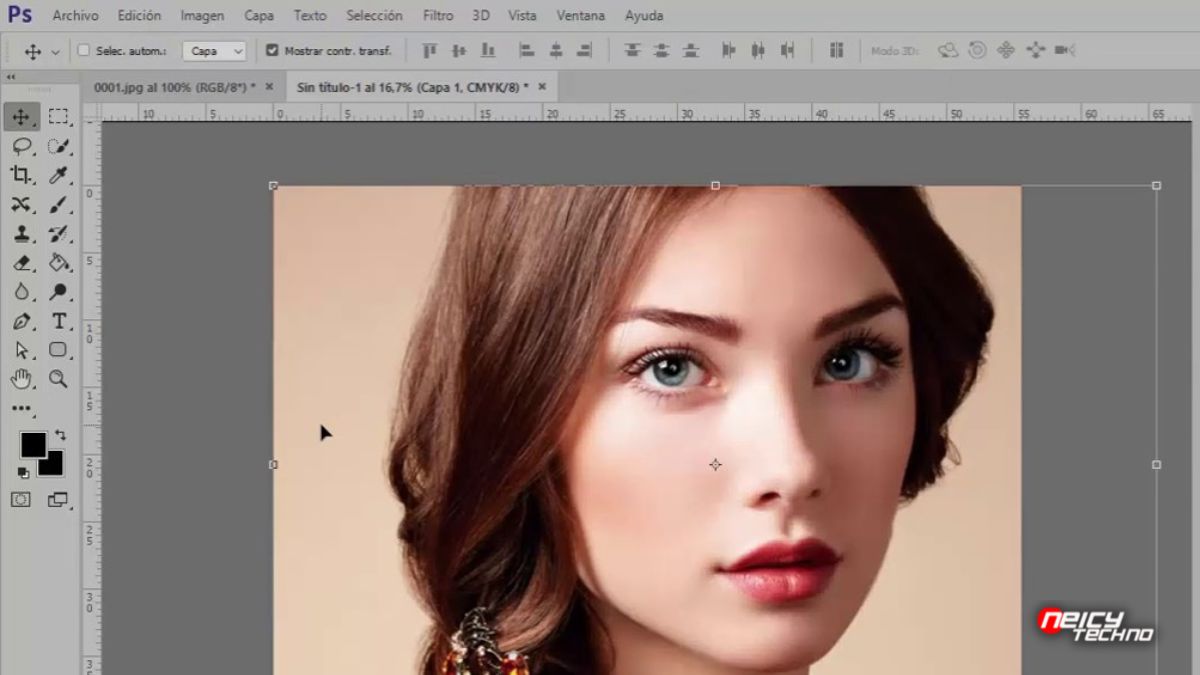
Task: Open the Edición menu
Action: (139, 16)
